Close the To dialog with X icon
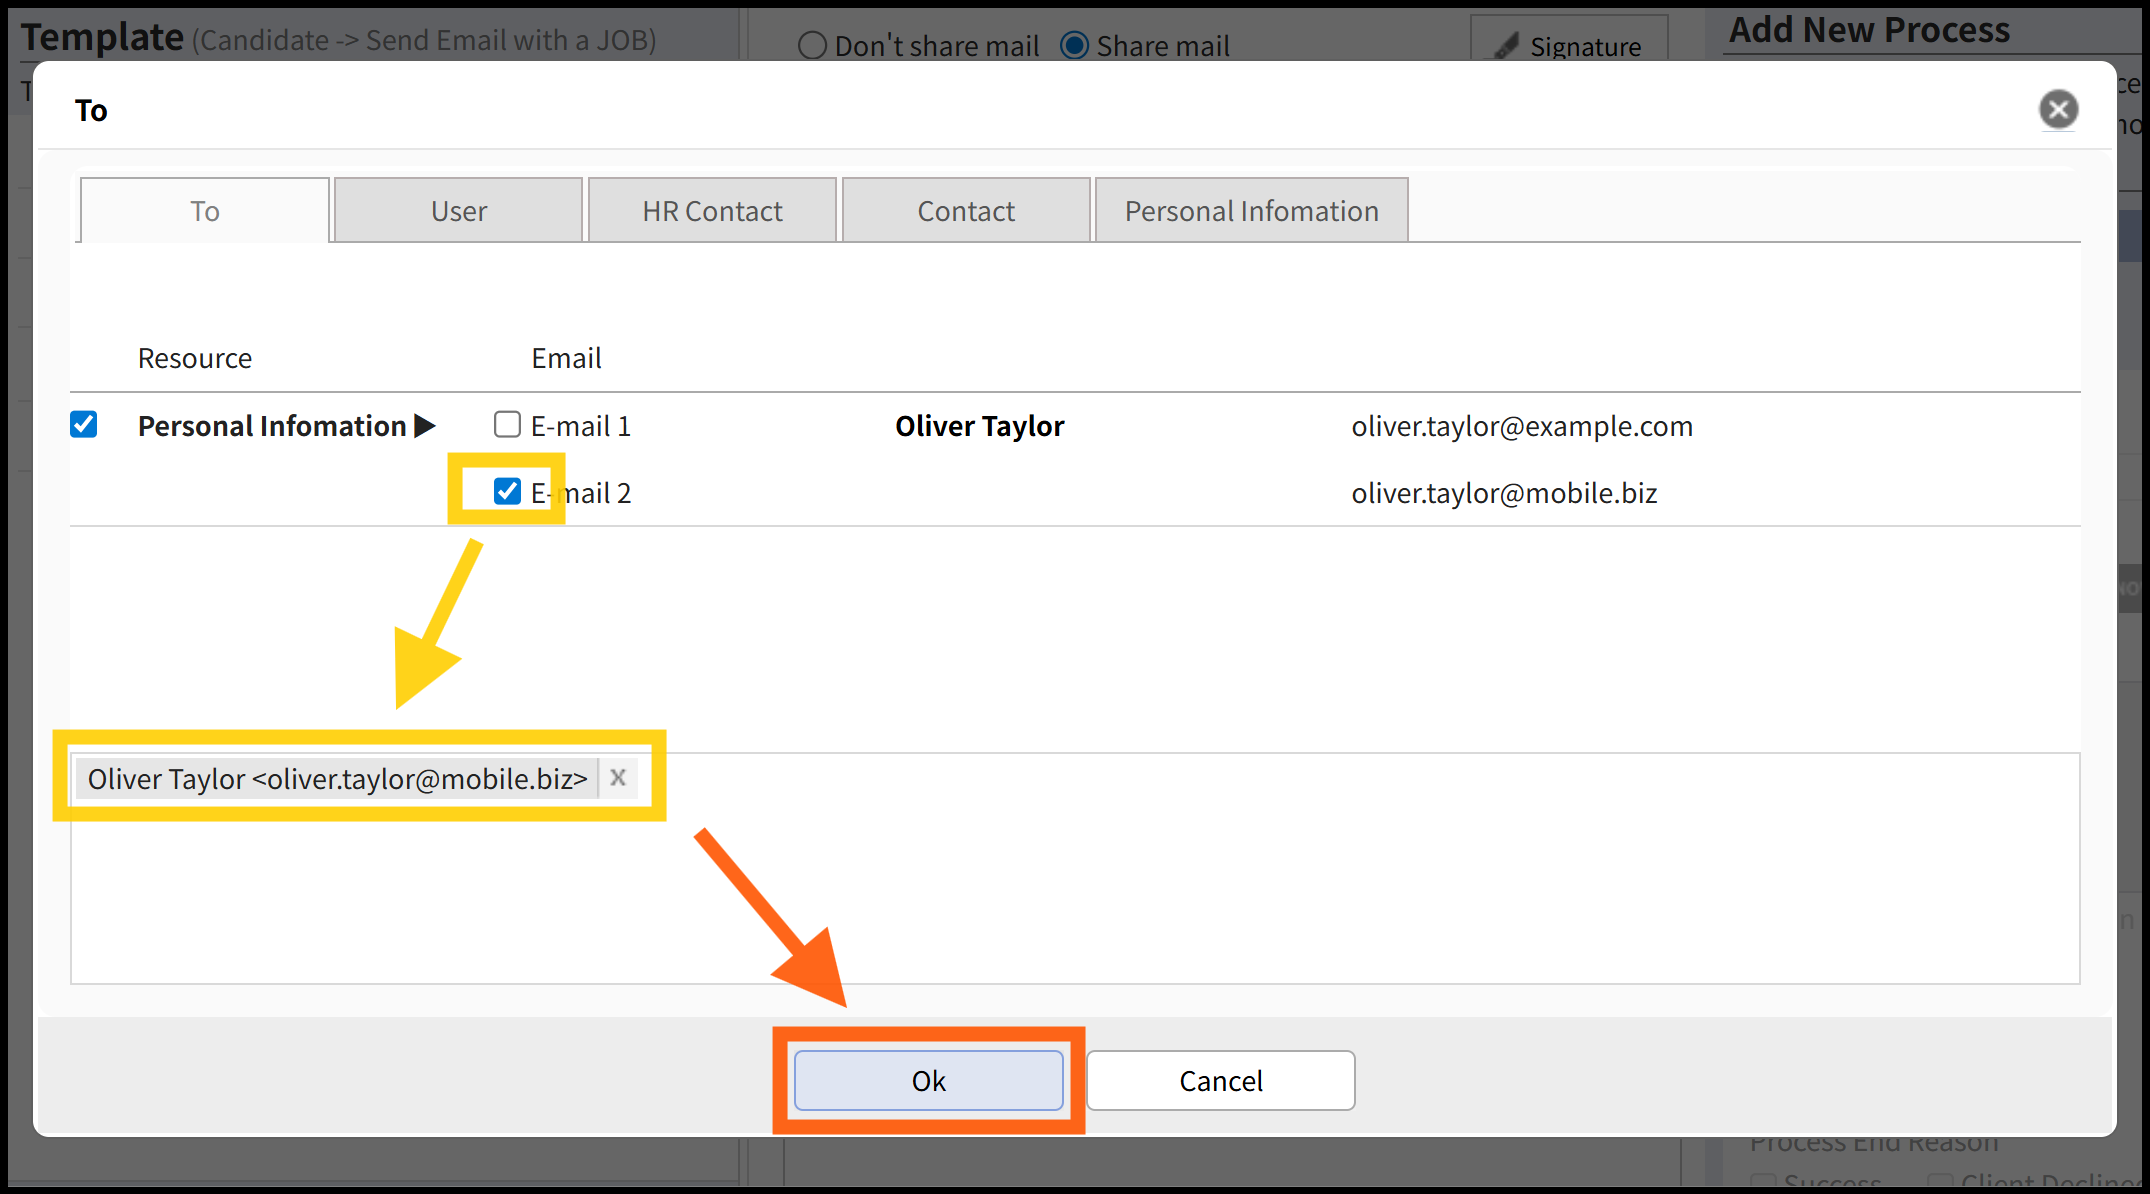Image resolution: width=2150 pixels, height=1194 pixels. coord(2058,109)
